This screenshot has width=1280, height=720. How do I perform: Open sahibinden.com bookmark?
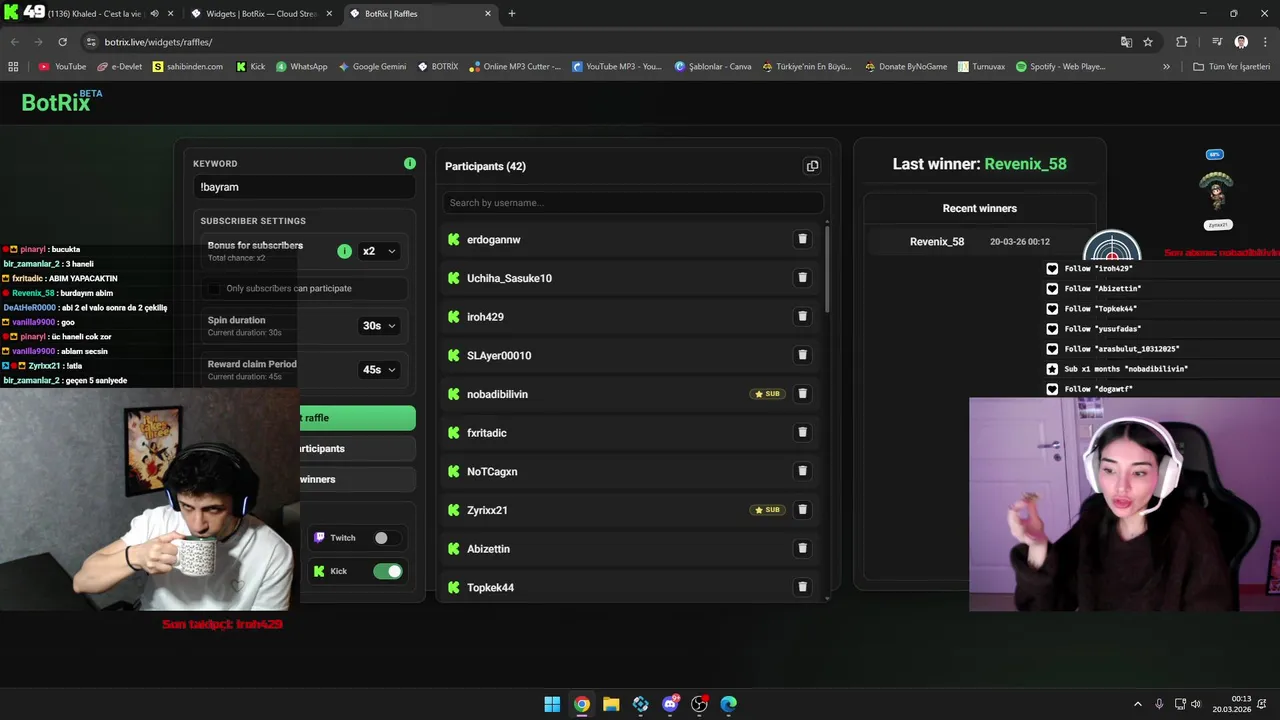pos(188,67)
